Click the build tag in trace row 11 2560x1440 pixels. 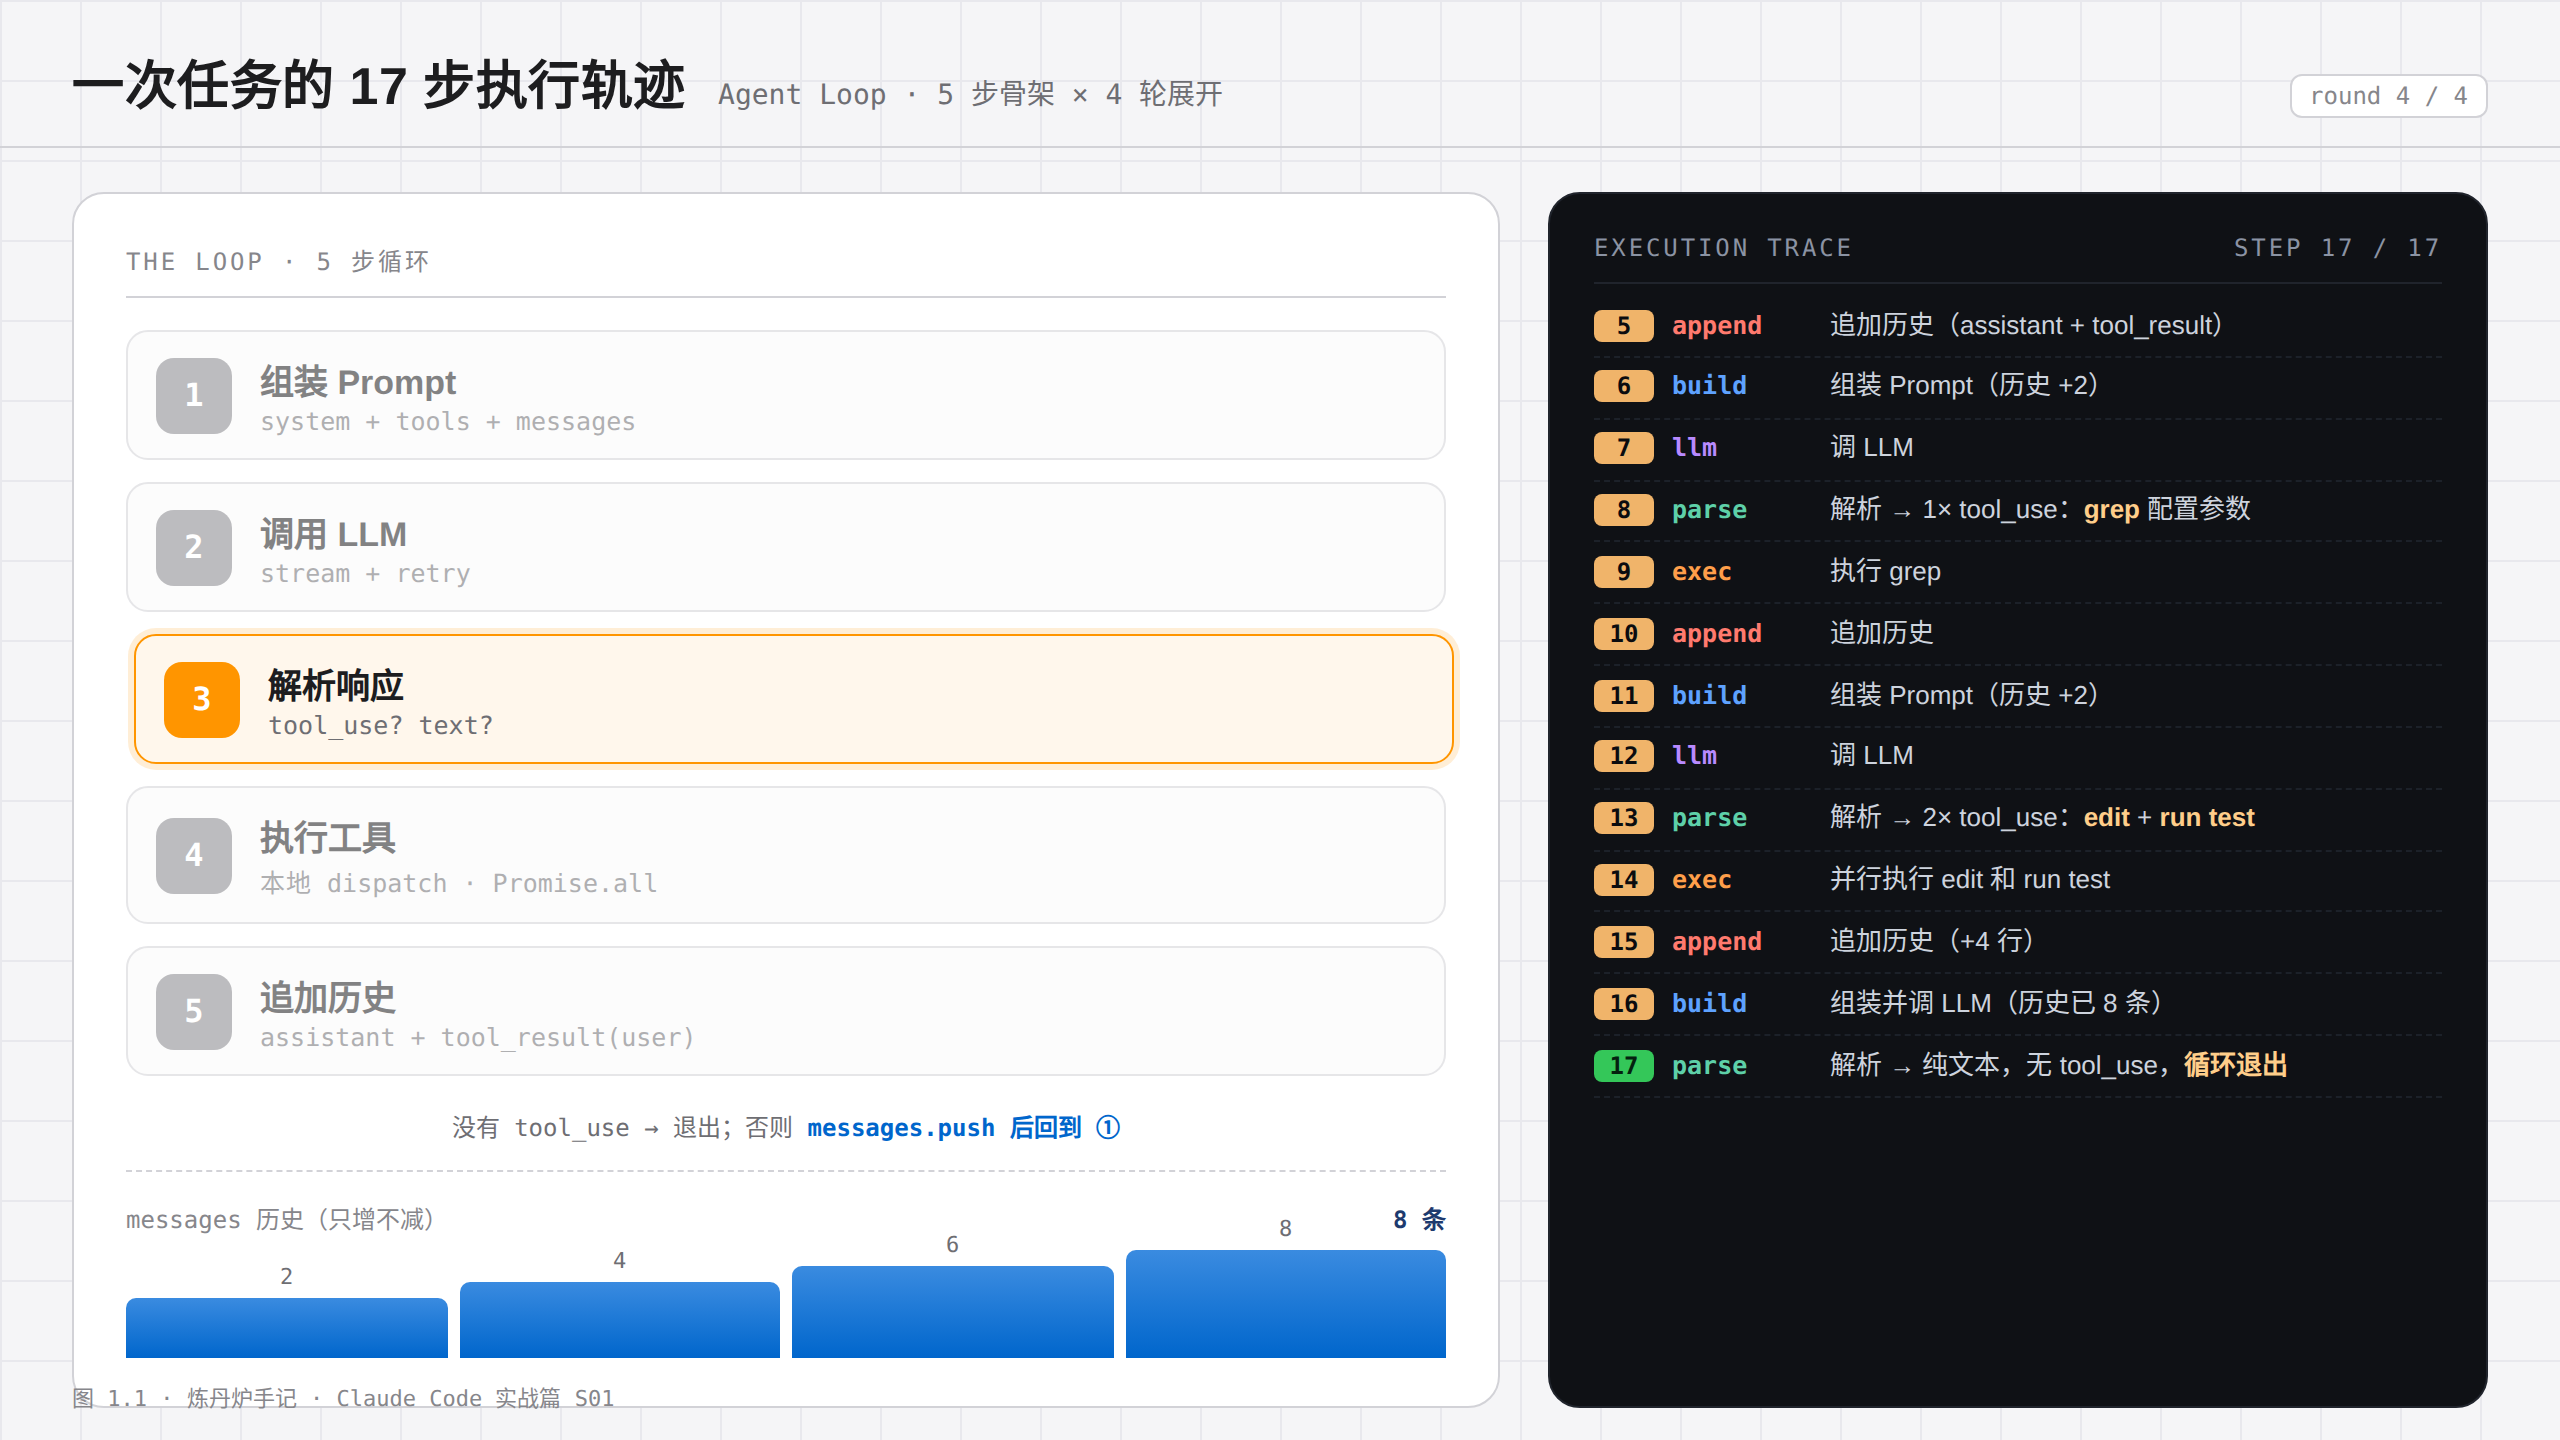pos(1709,696)
